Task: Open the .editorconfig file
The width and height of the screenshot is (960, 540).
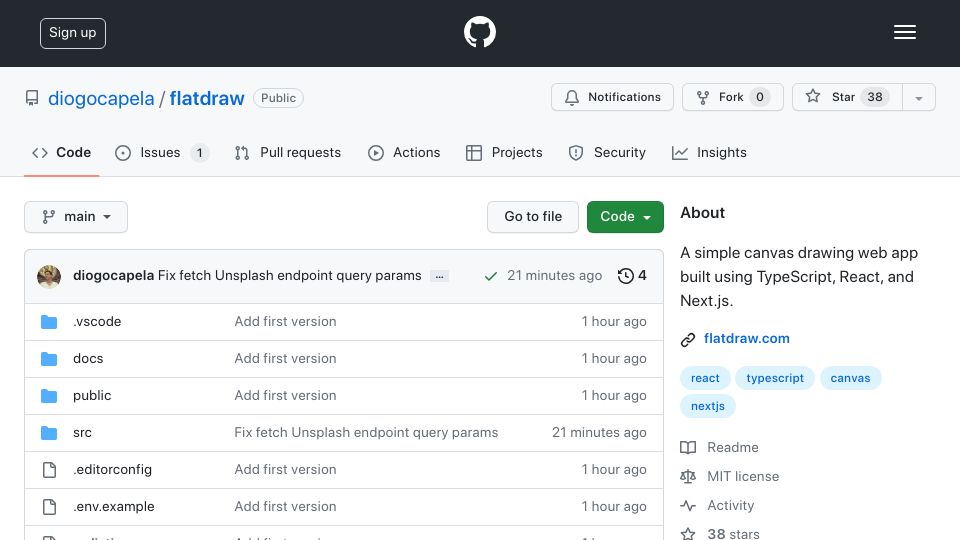Action: tap(112, 470)
